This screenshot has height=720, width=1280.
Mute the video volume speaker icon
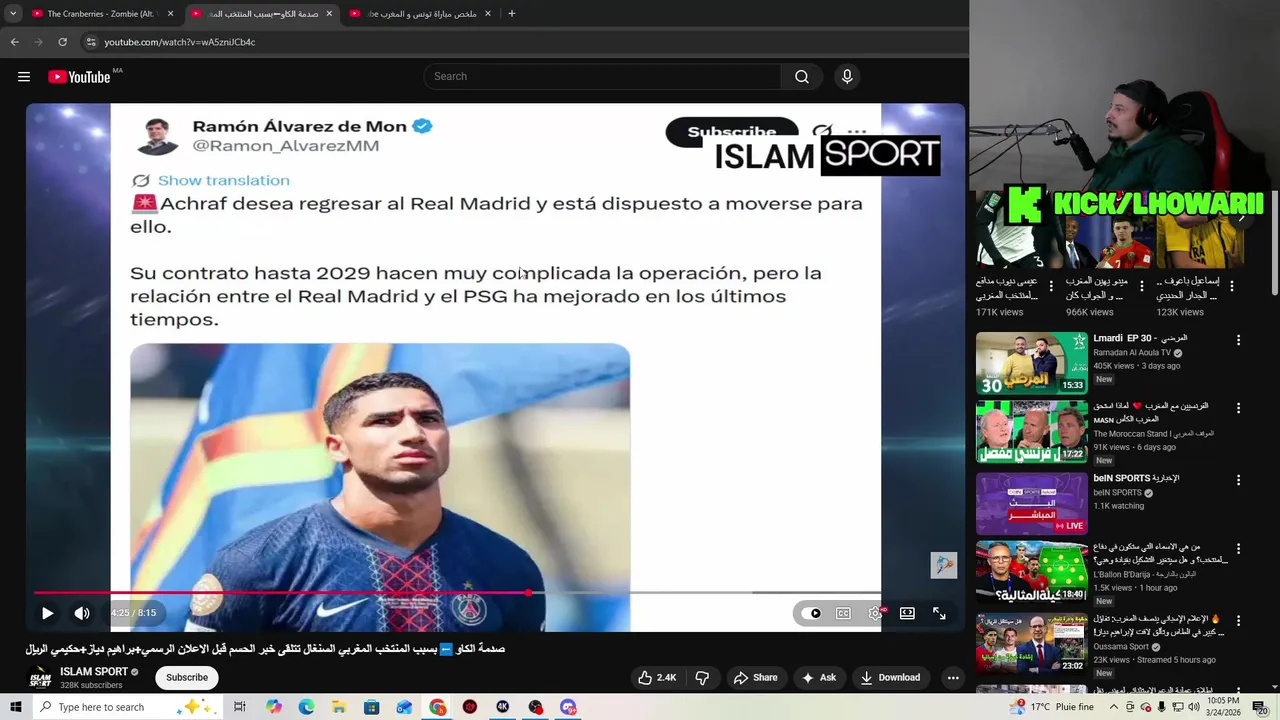pos(82,613)
